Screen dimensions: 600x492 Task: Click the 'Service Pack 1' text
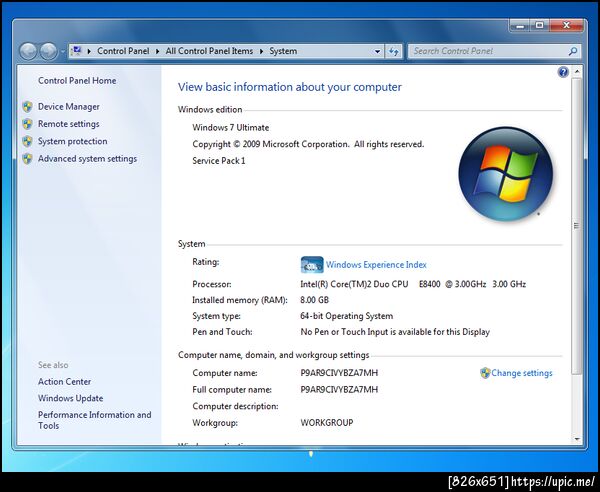pyautogui.click(x=219, y=161)
